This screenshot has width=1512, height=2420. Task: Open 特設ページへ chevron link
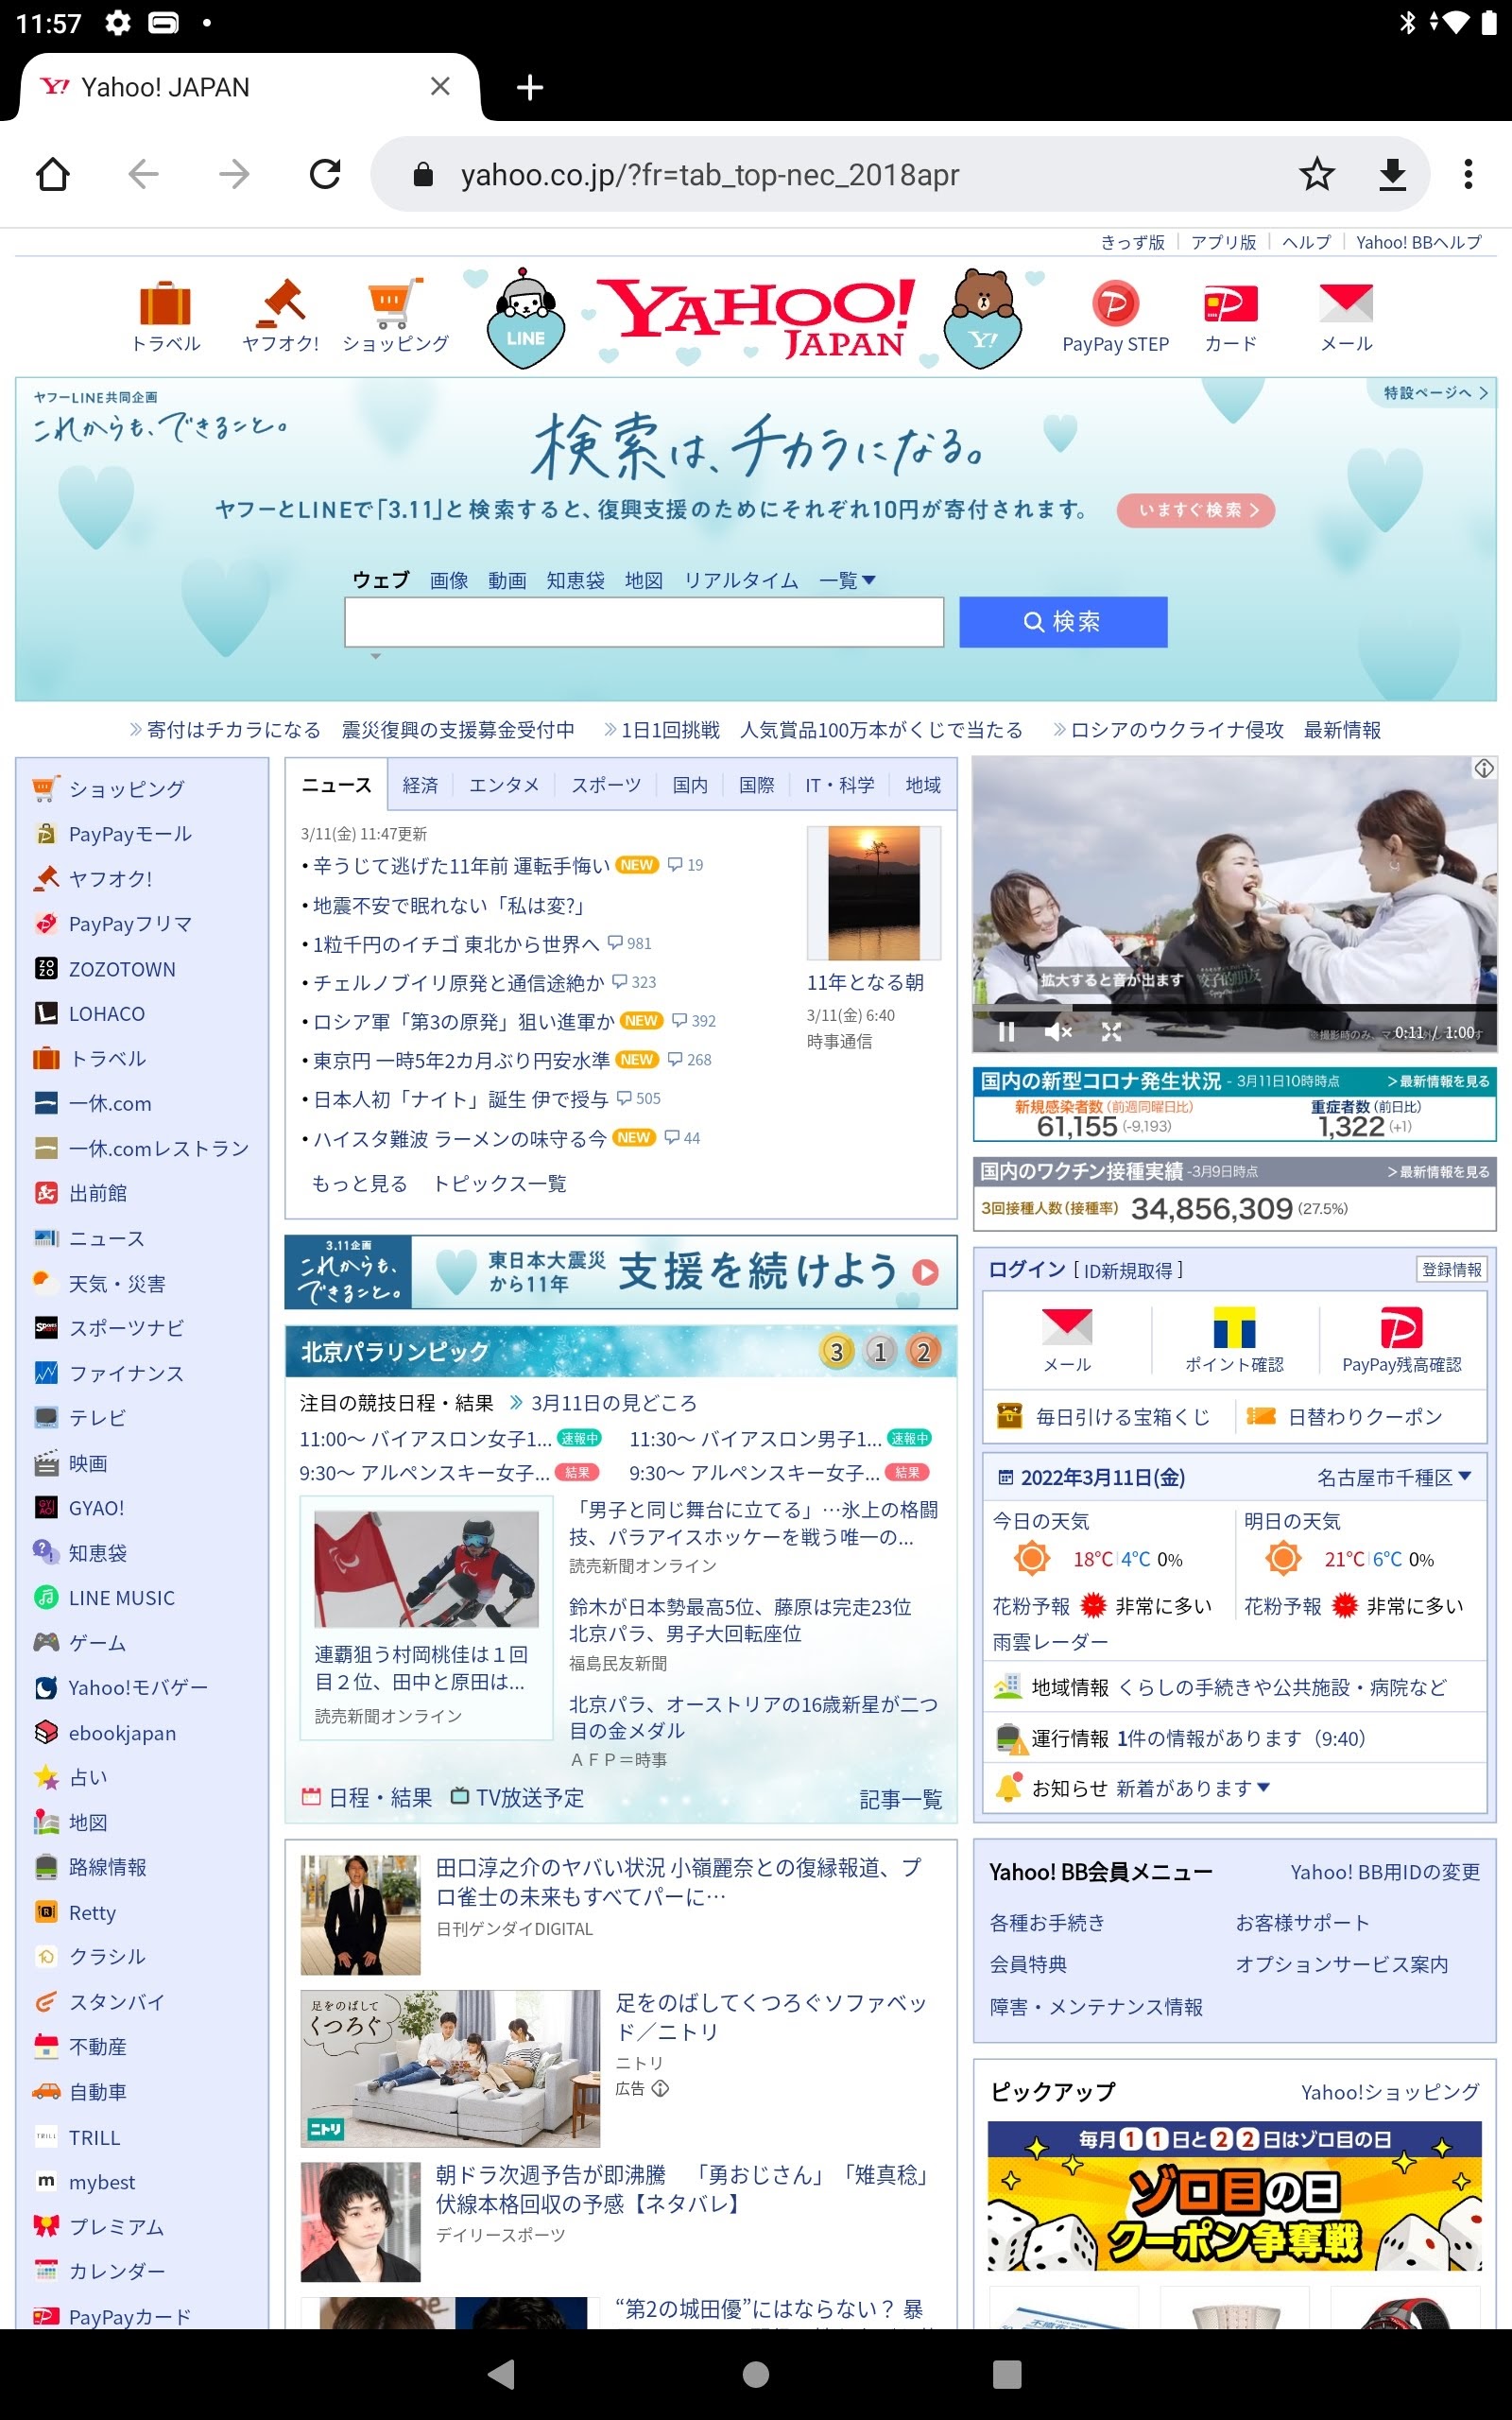coord(1435,393)
